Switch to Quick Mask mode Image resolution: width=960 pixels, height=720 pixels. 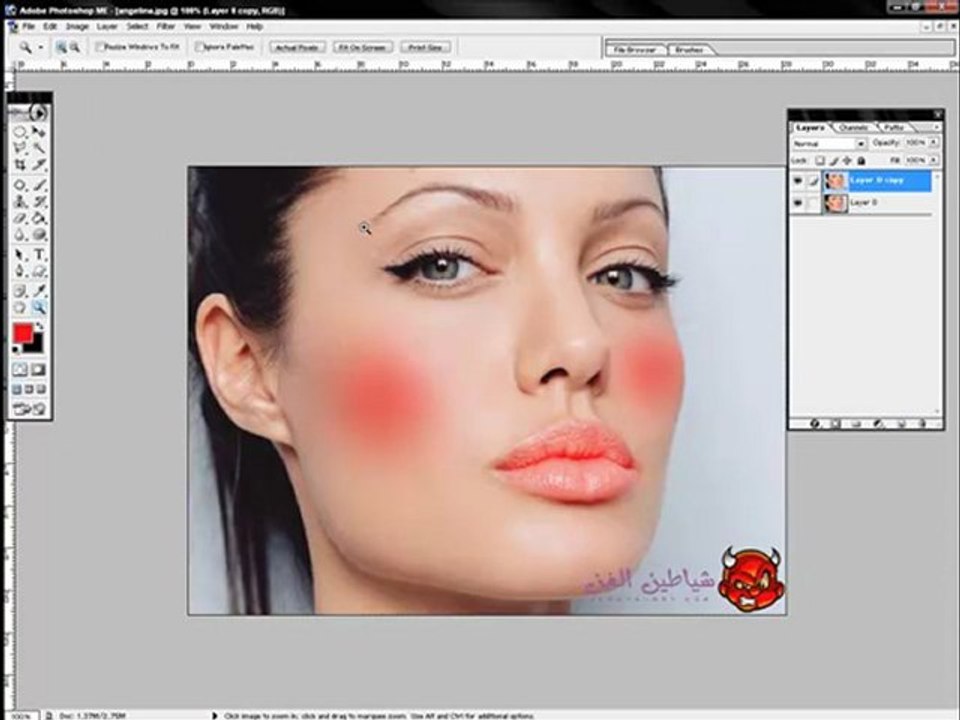pyautogui.click(x=38, y=370)
